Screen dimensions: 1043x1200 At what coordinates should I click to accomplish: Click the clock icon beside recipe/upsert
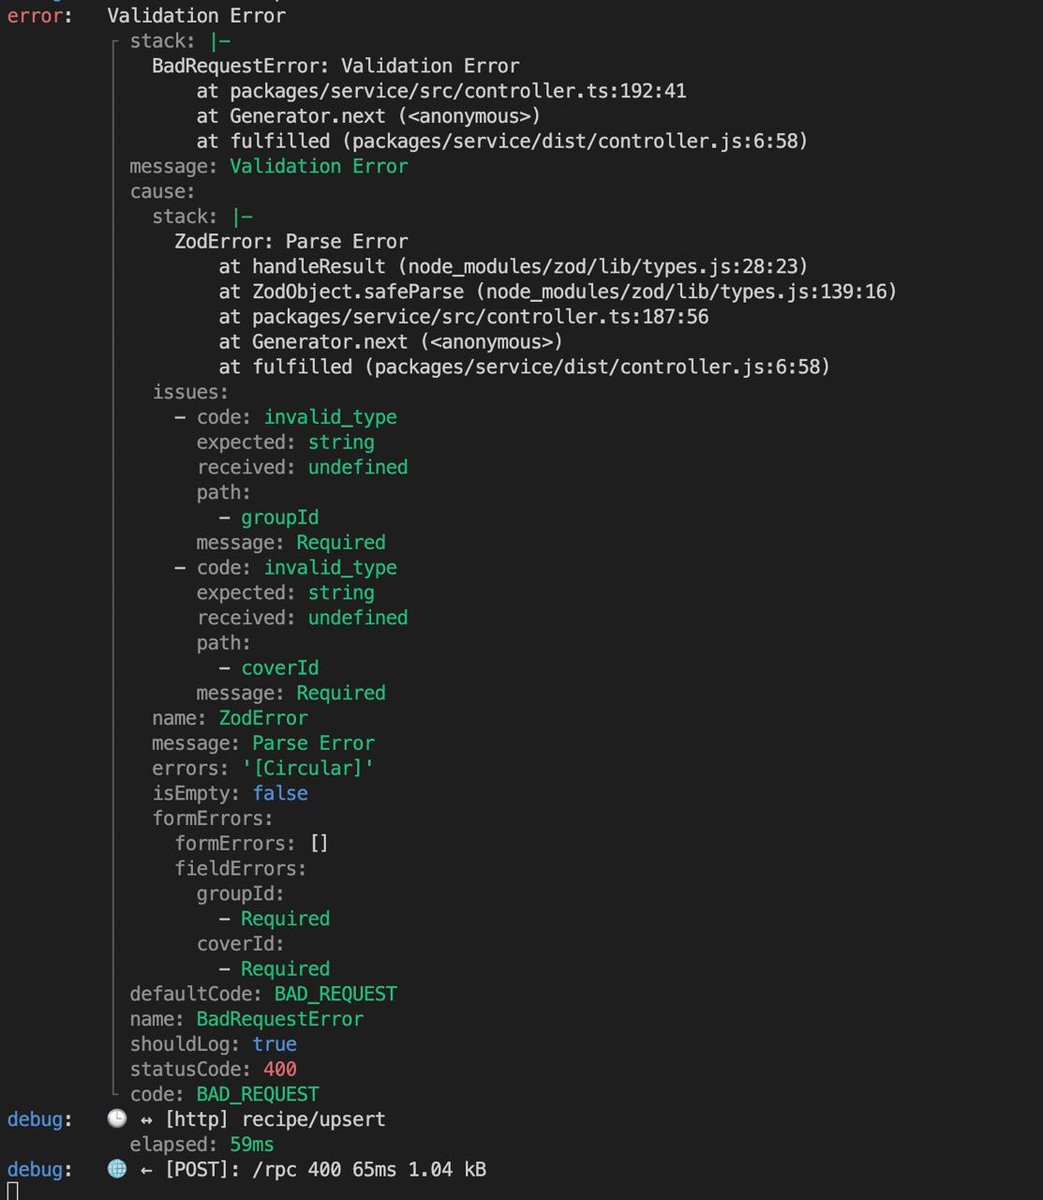117,1119
